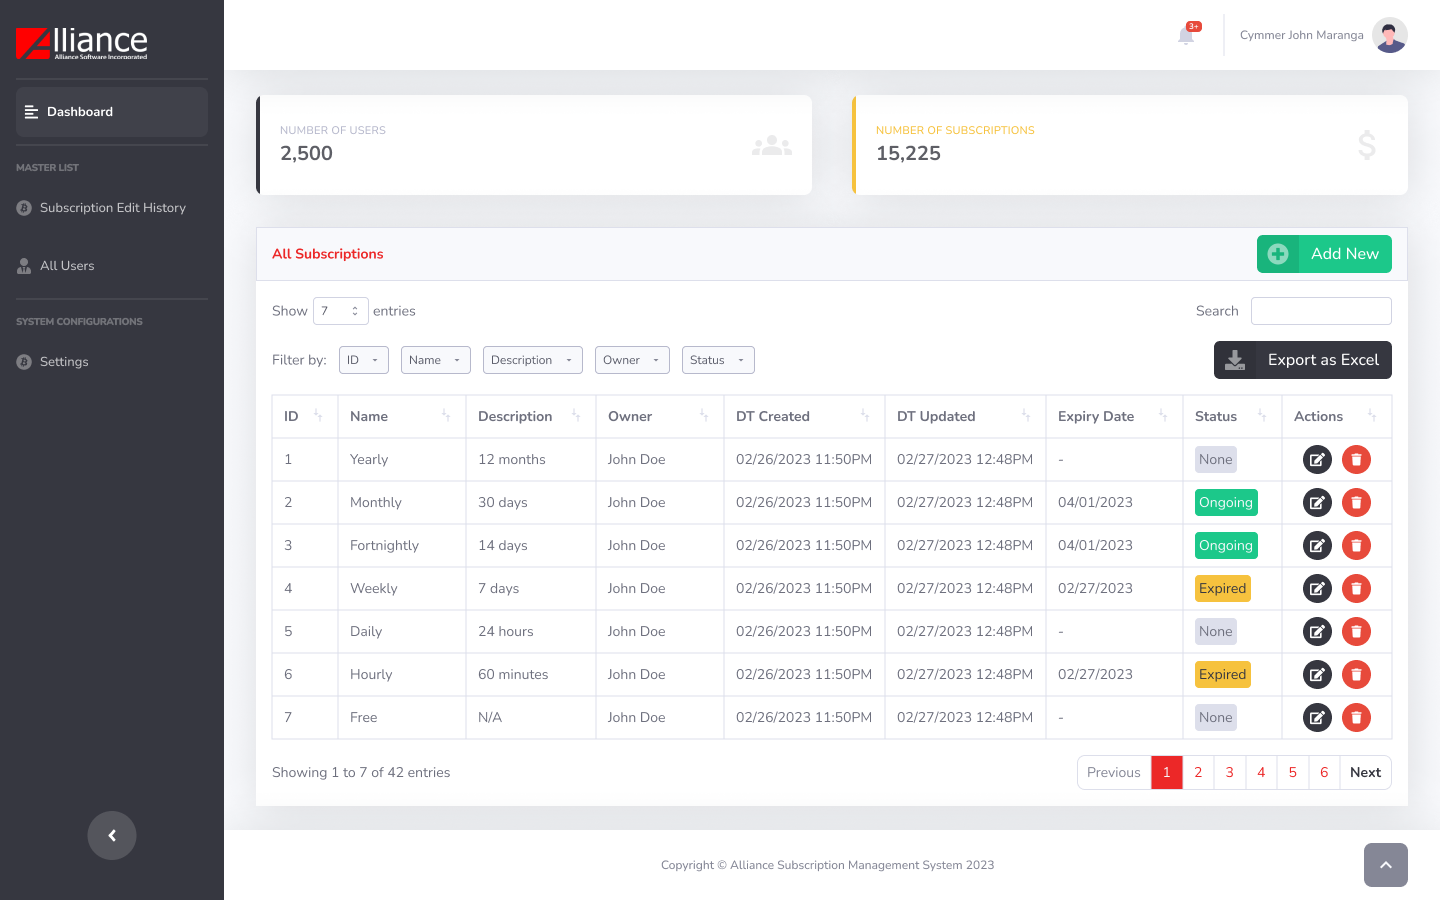Image resolution: width=1440 pixels, height=900 pixels.
Task: Click the Add New button
Action: click(x=1324, y=254)
